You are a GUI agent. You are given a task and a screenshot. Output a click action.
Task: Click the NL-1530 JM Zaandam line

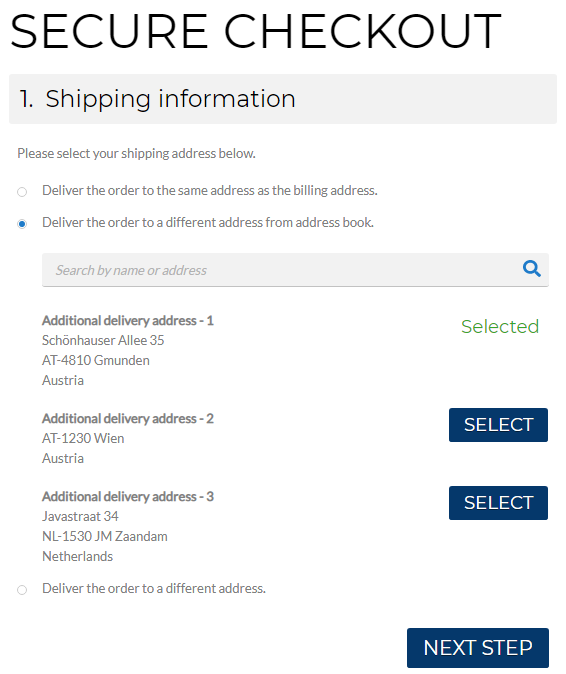tap(105, 536)
